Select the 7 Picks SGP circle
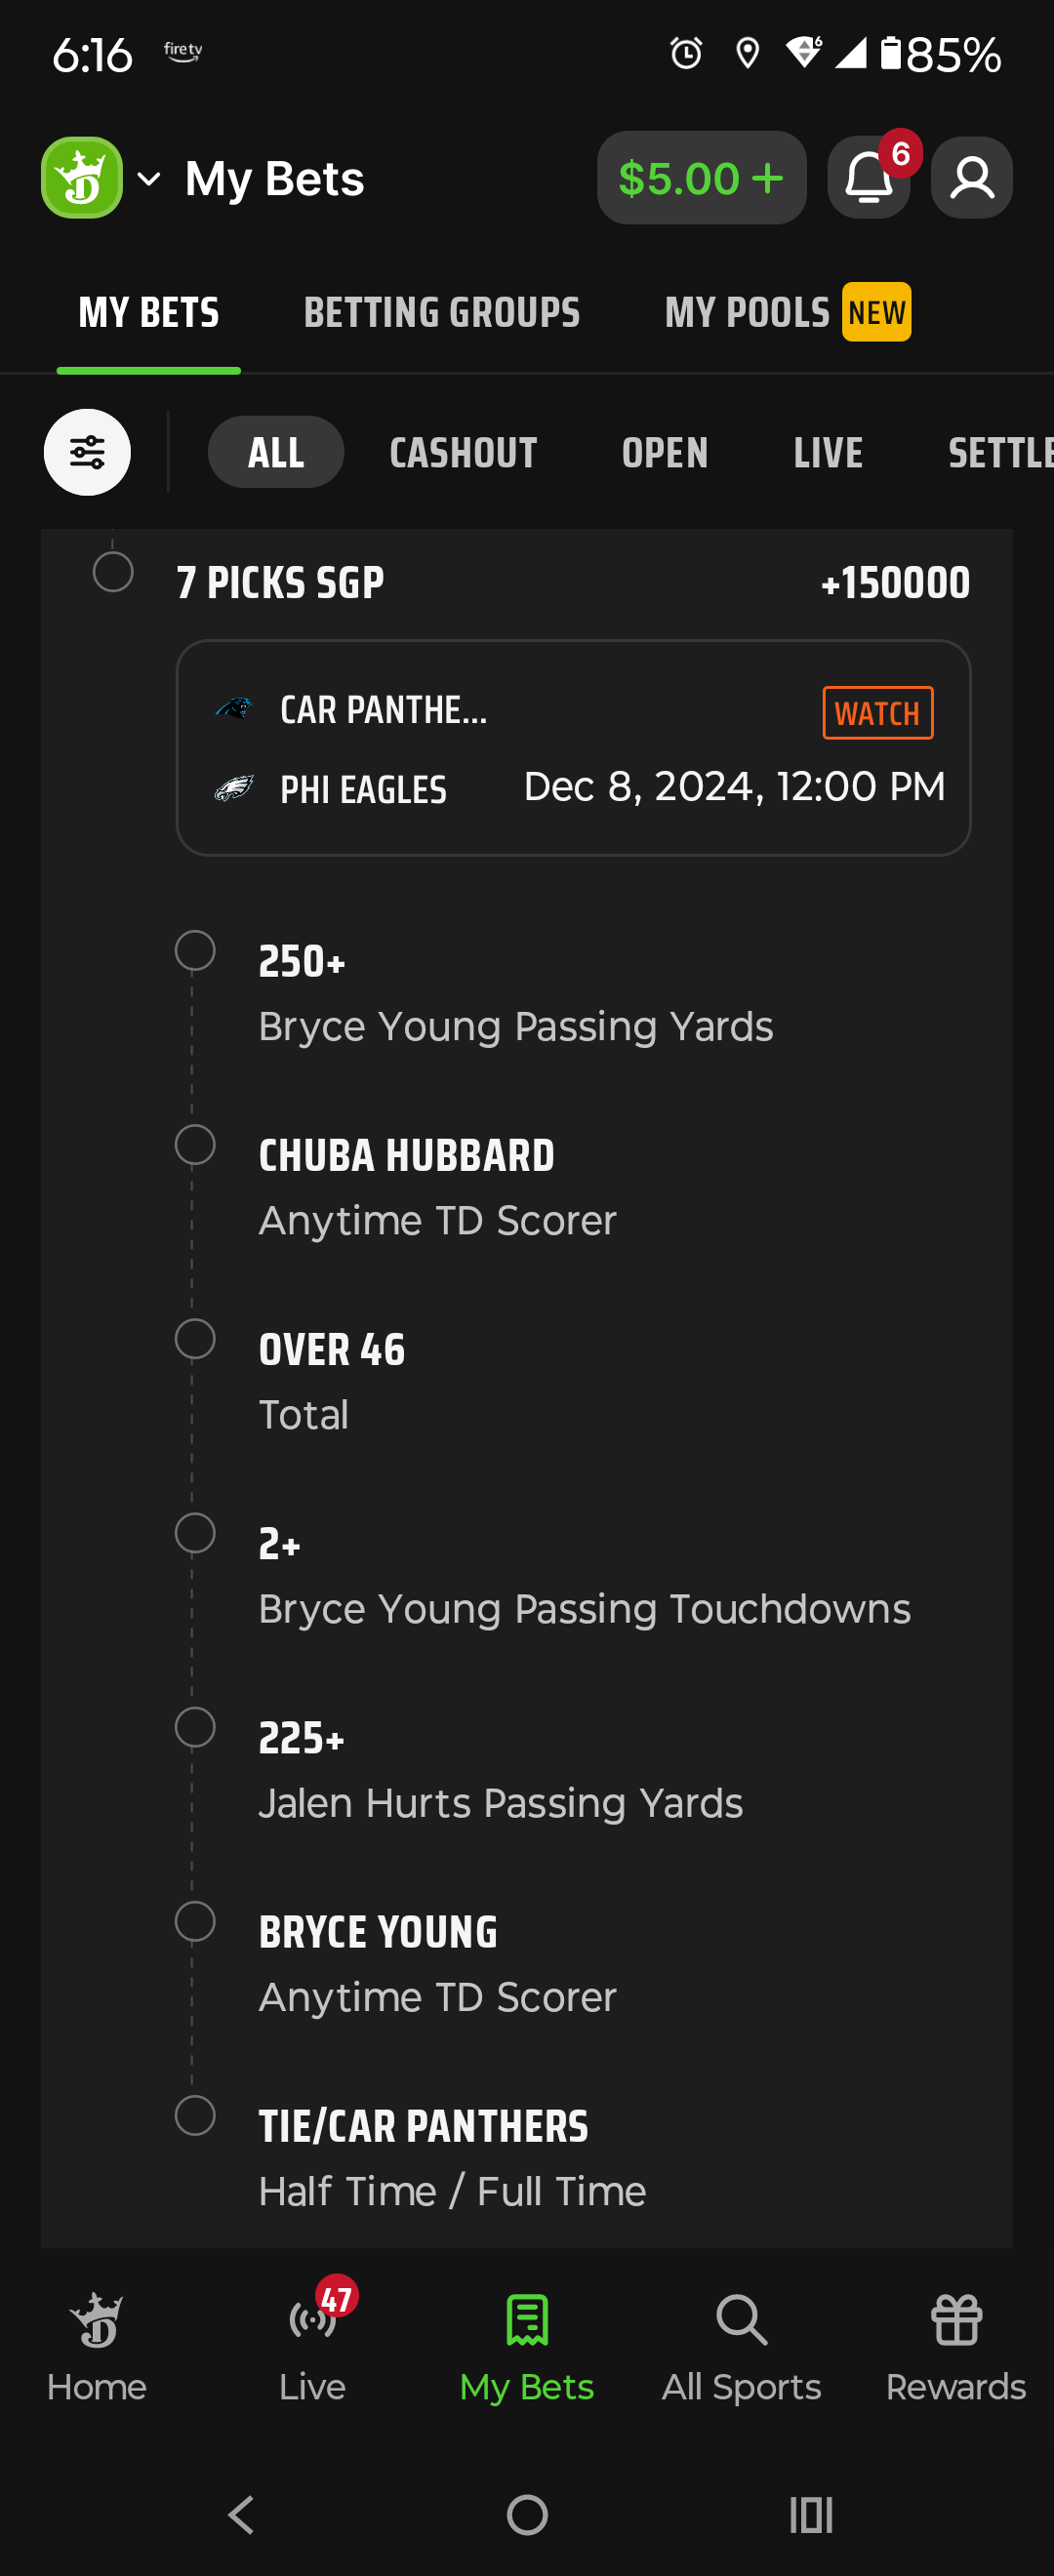1054x2576 pixels. (113, 572)
